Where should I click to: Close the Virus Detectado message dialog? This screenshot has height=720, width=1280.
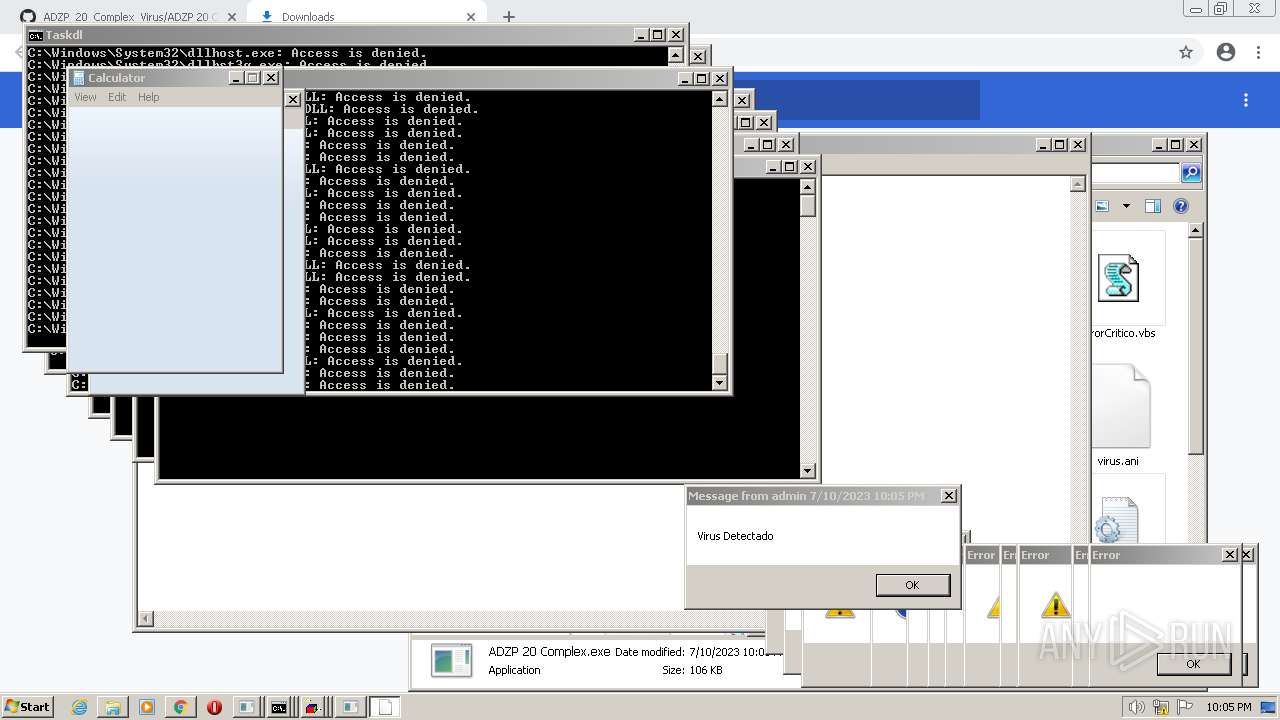point(949,495)
